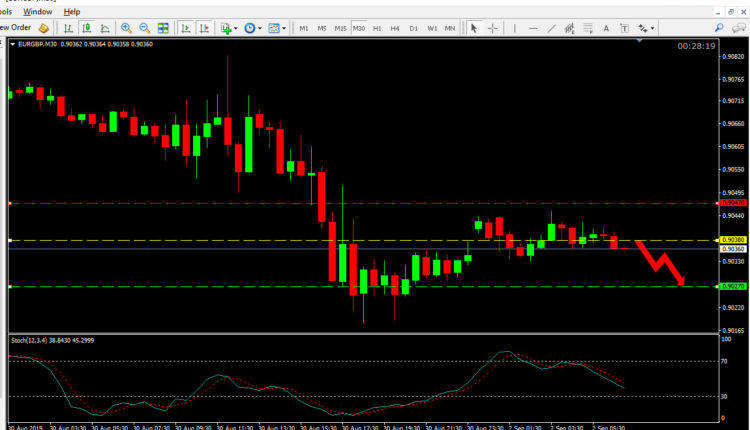Tile chart windows icon

pos(163,29)
